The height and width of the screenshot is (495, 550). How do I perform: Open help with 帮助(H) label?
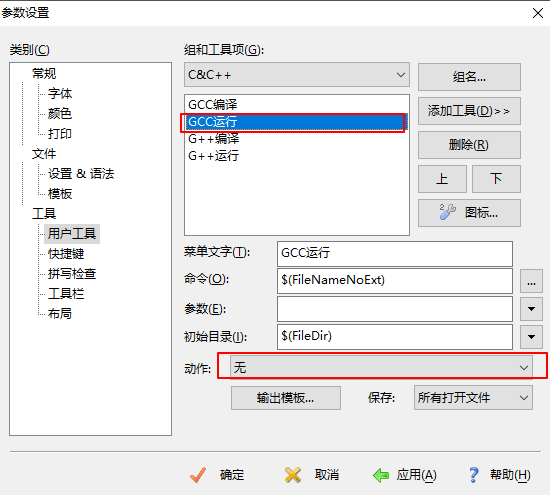tap(510, 475)
